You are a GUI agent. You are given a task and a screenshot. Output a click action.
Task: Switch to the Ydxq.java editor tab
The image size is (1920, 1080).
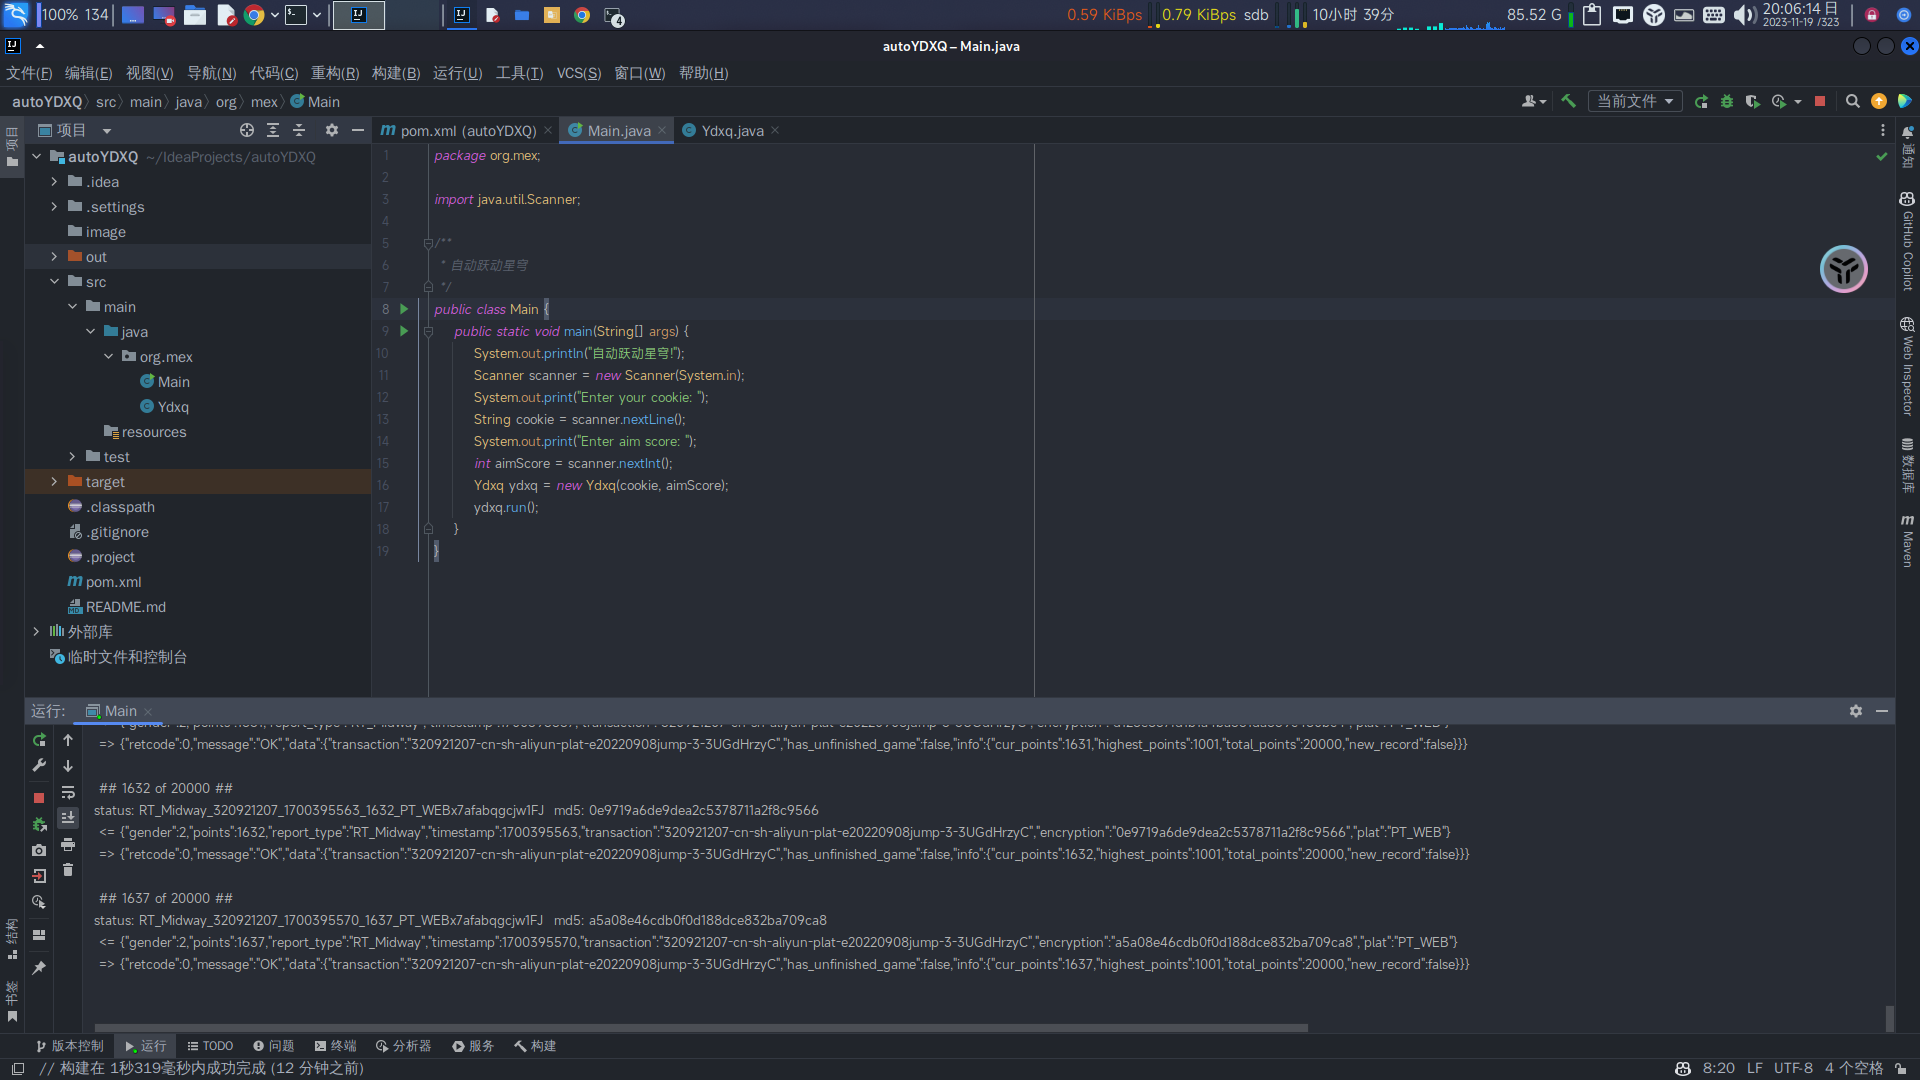coord(731,130)
